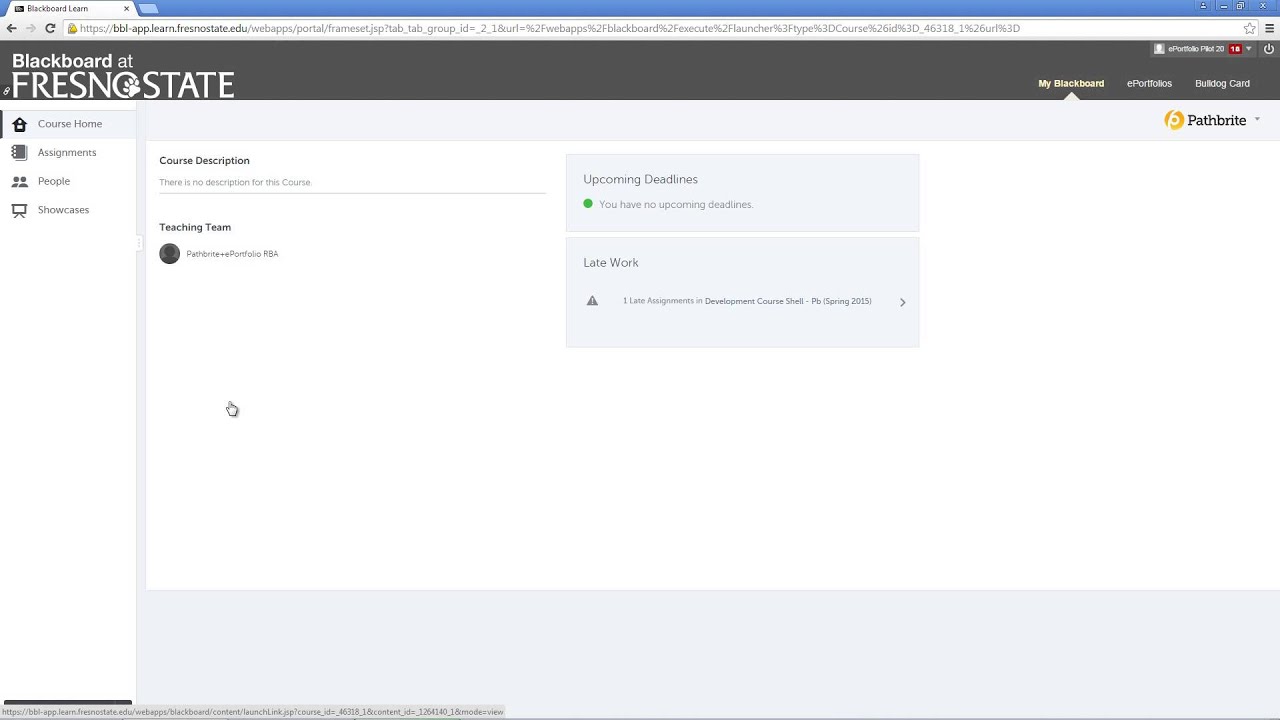Click the '1 Late Assignments in' text
The width and height of the screenshot is (1280, 720).
coord(662,301)
